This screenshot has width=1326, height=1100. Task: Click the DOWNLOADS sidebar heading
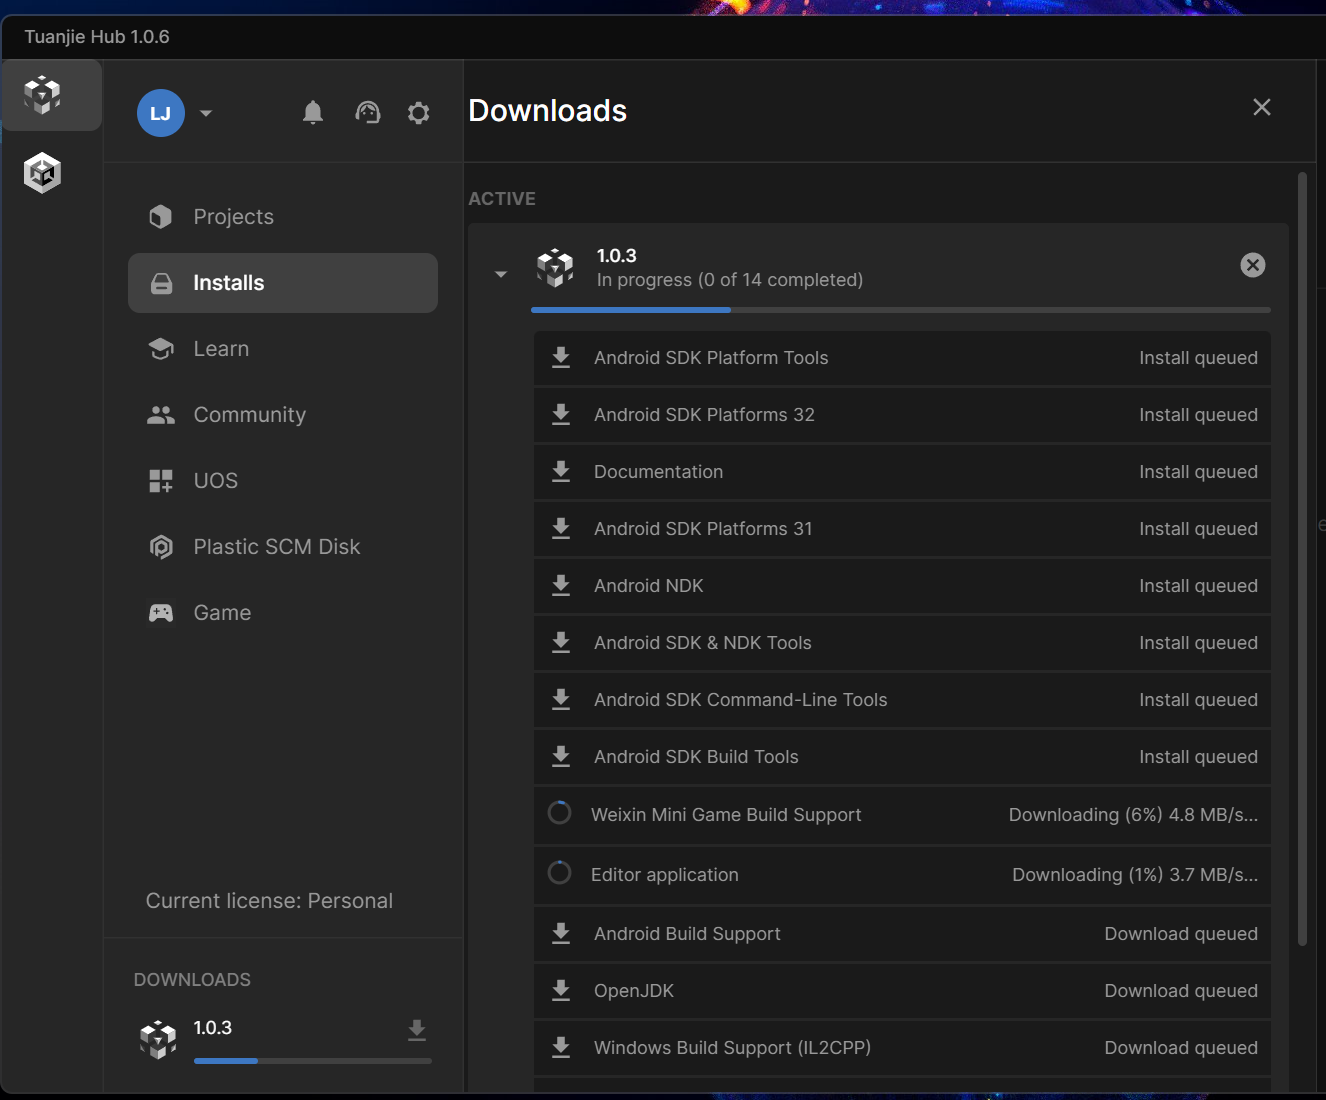(192, 980)
